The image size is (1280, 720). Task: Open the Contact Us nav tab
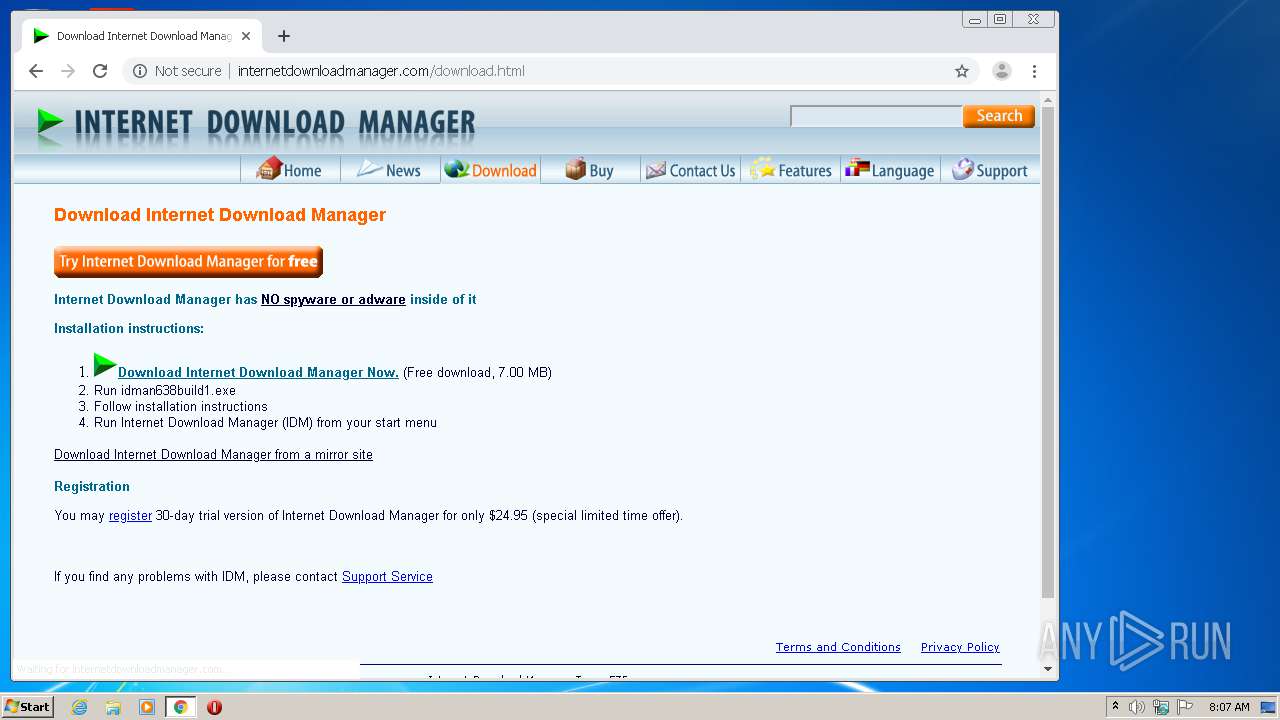click(x=691, y=170)
